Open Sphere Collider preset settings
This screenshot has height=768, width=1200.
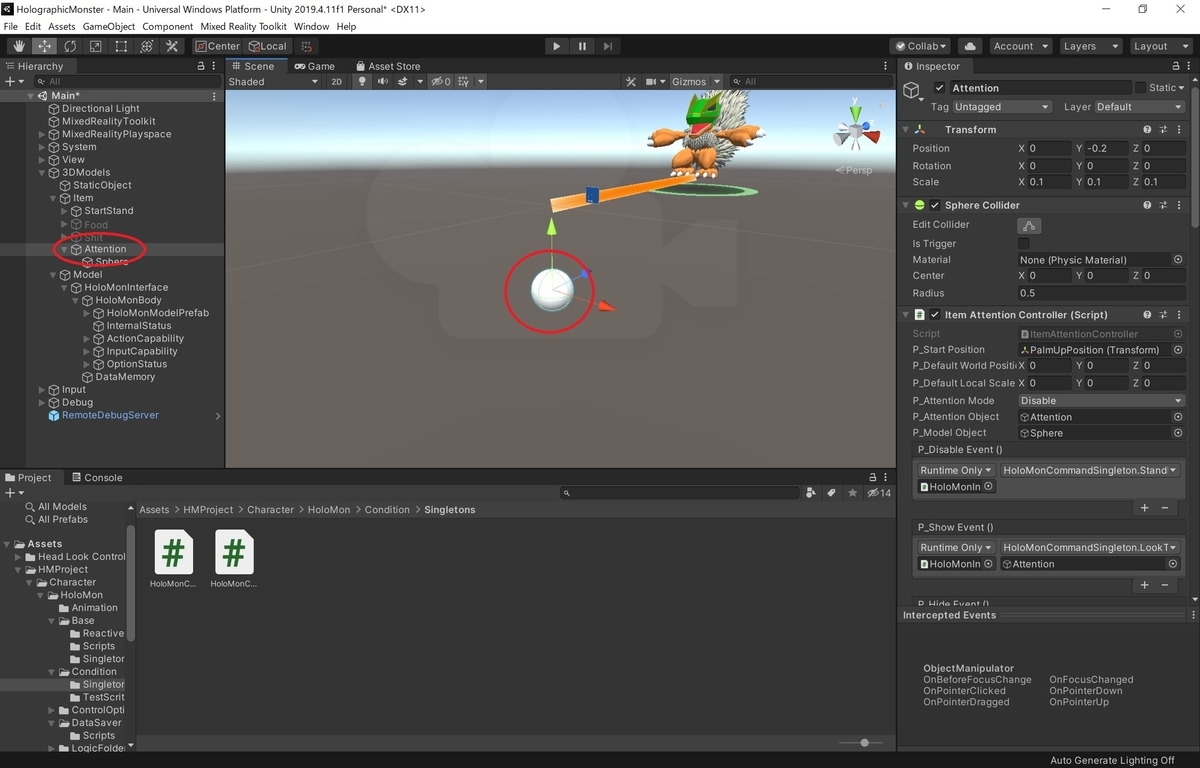click(1162, 205)
